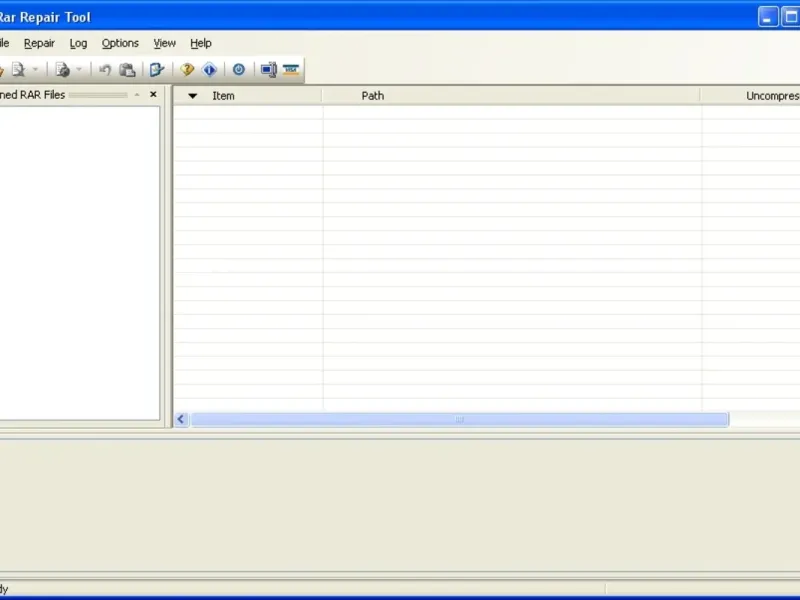Screen dimensions: 800x600
Task: Collapse the RAR Files panel with small up arrow
Action: 137,95
